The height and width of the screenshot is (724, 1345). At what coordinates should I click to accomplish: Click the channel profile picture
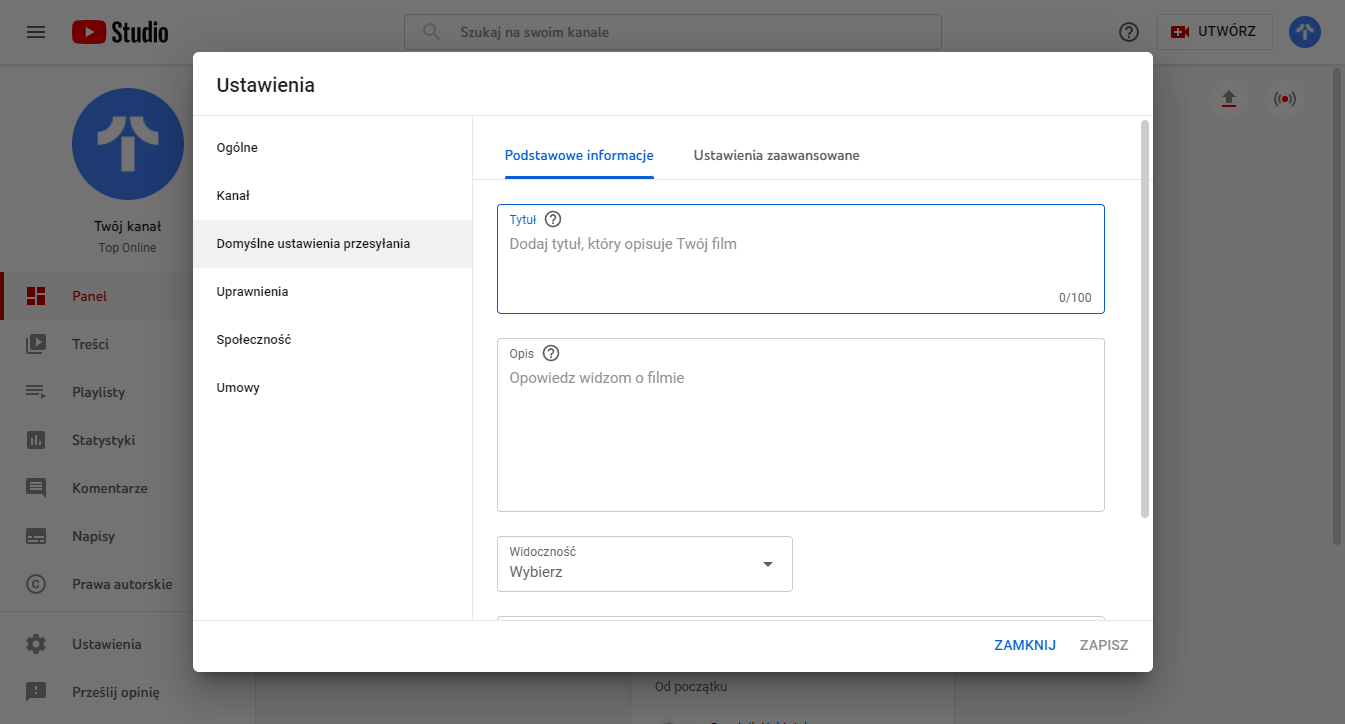pos(128,144)
